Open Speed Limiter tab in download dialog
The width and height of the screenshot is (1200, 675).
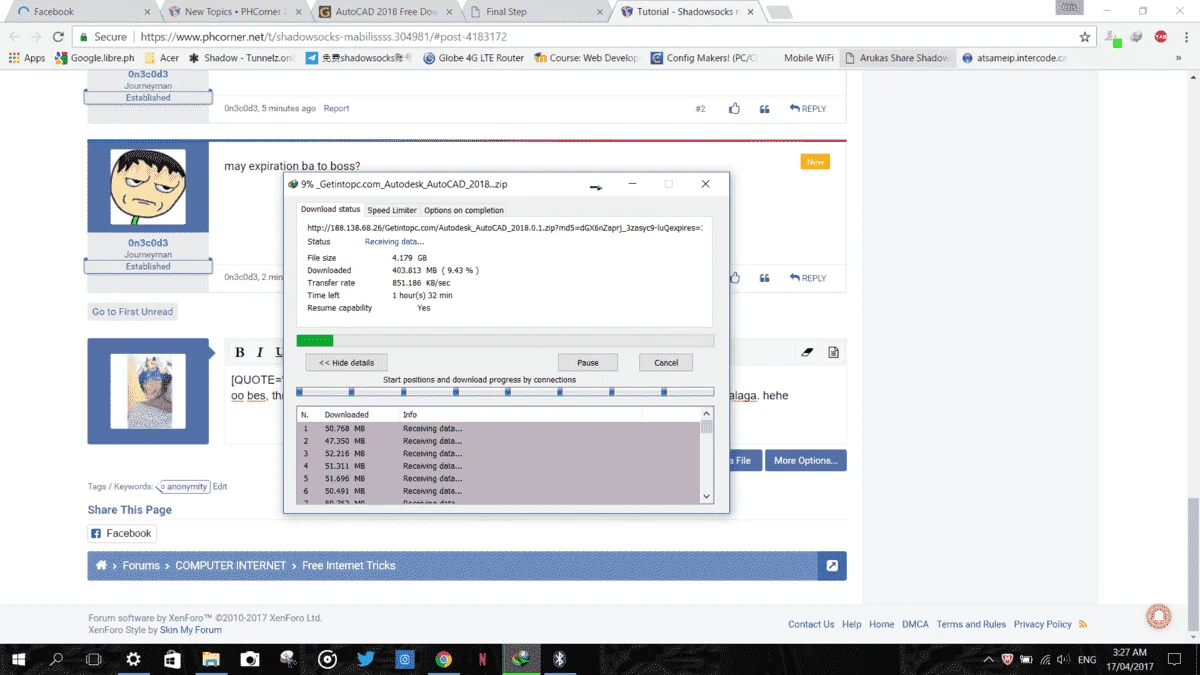392,210
